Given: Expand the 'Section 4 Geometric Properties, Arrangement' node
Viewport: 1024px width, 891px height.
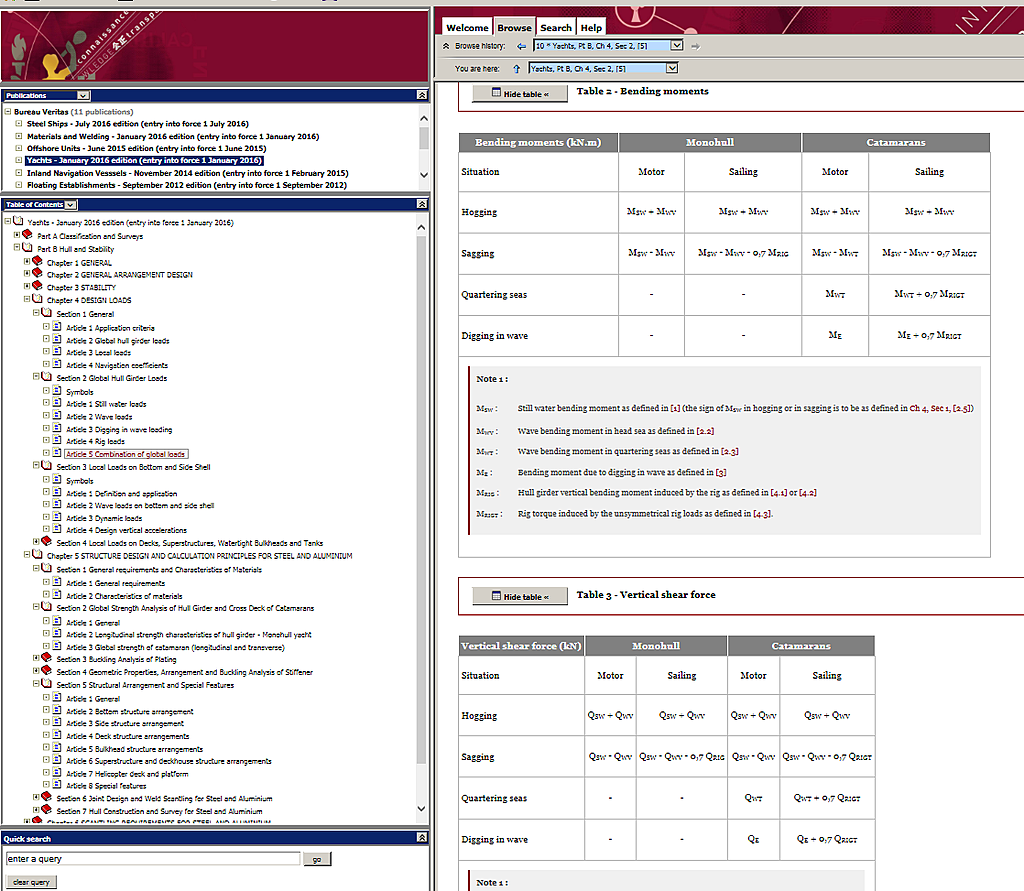Looking at the screenshot, I should coord(37,671).
